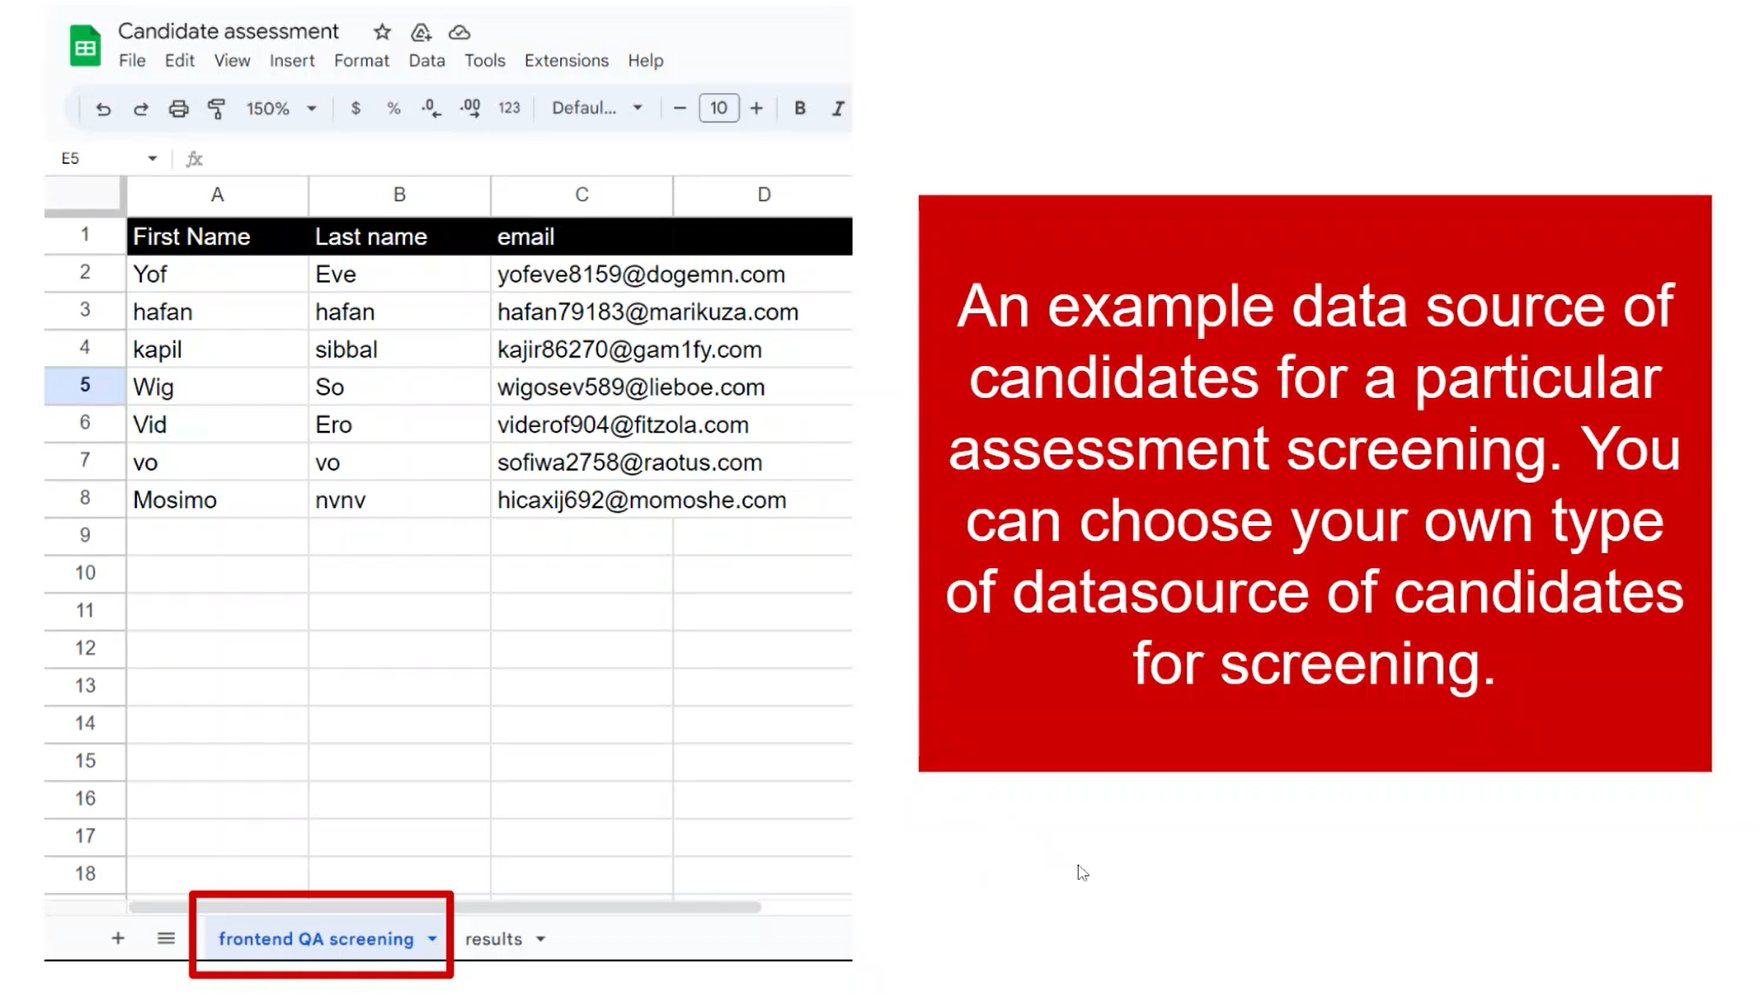This screenshot has width=1761, height=994.
Task: Open the all sheets list
Action: point(166,938)
